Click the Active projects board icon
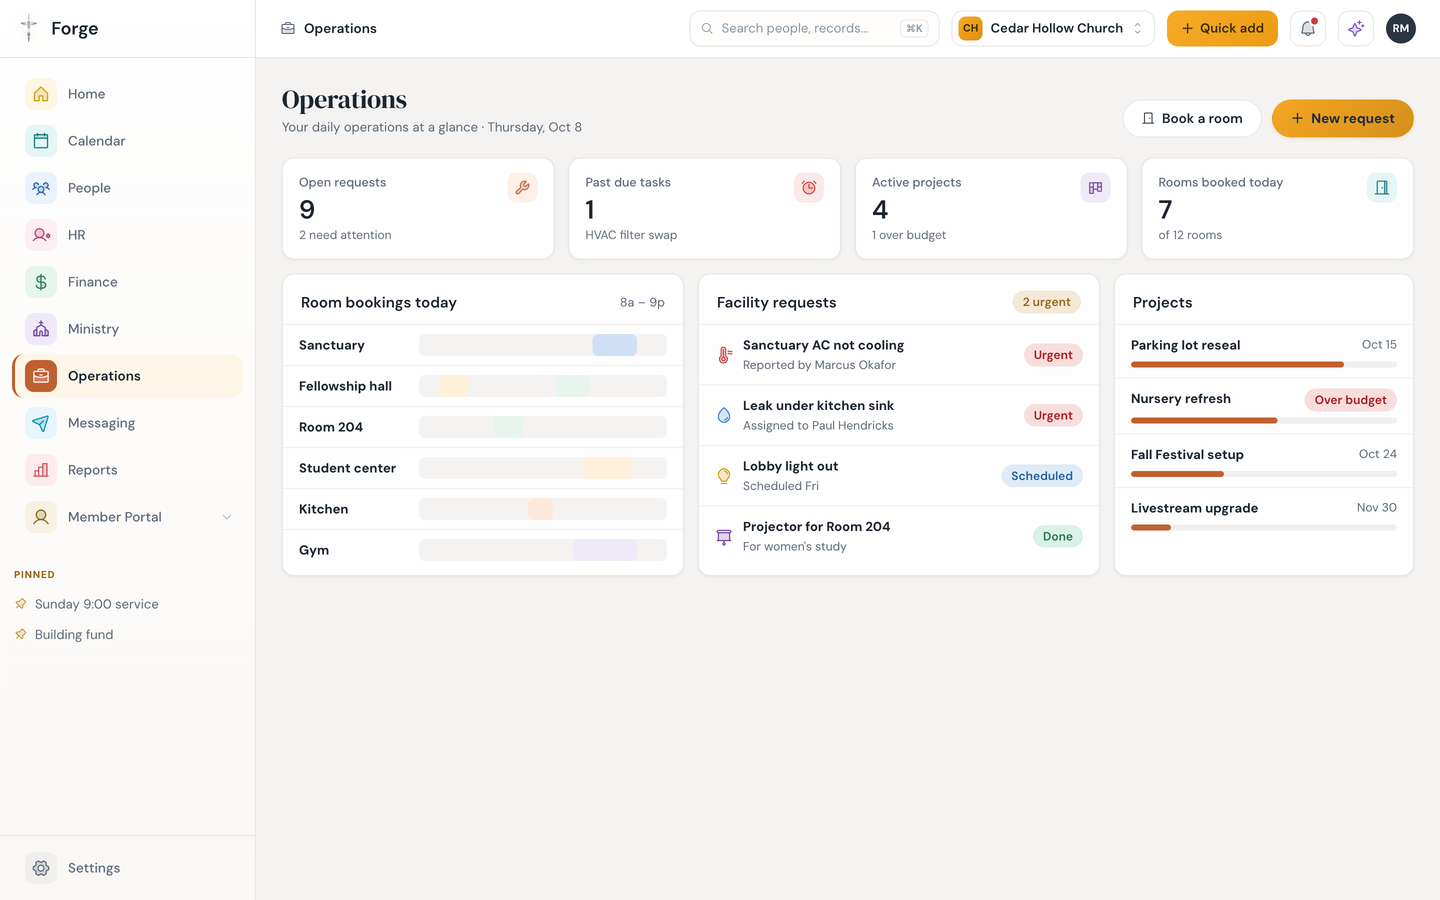The height and width of the screenshot is (900, 1440). pos(1095,187)
